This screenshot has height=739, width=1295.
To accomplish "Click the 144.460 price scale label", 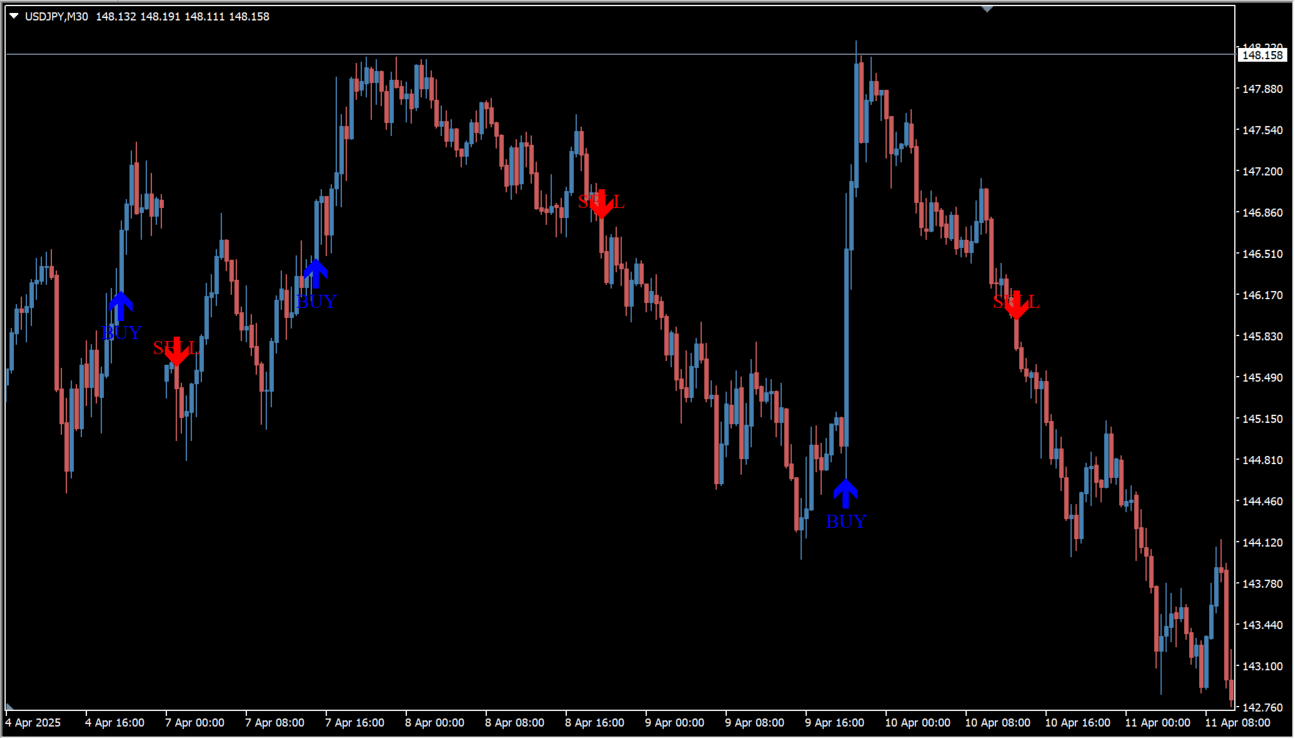I will click(1262, 501).
